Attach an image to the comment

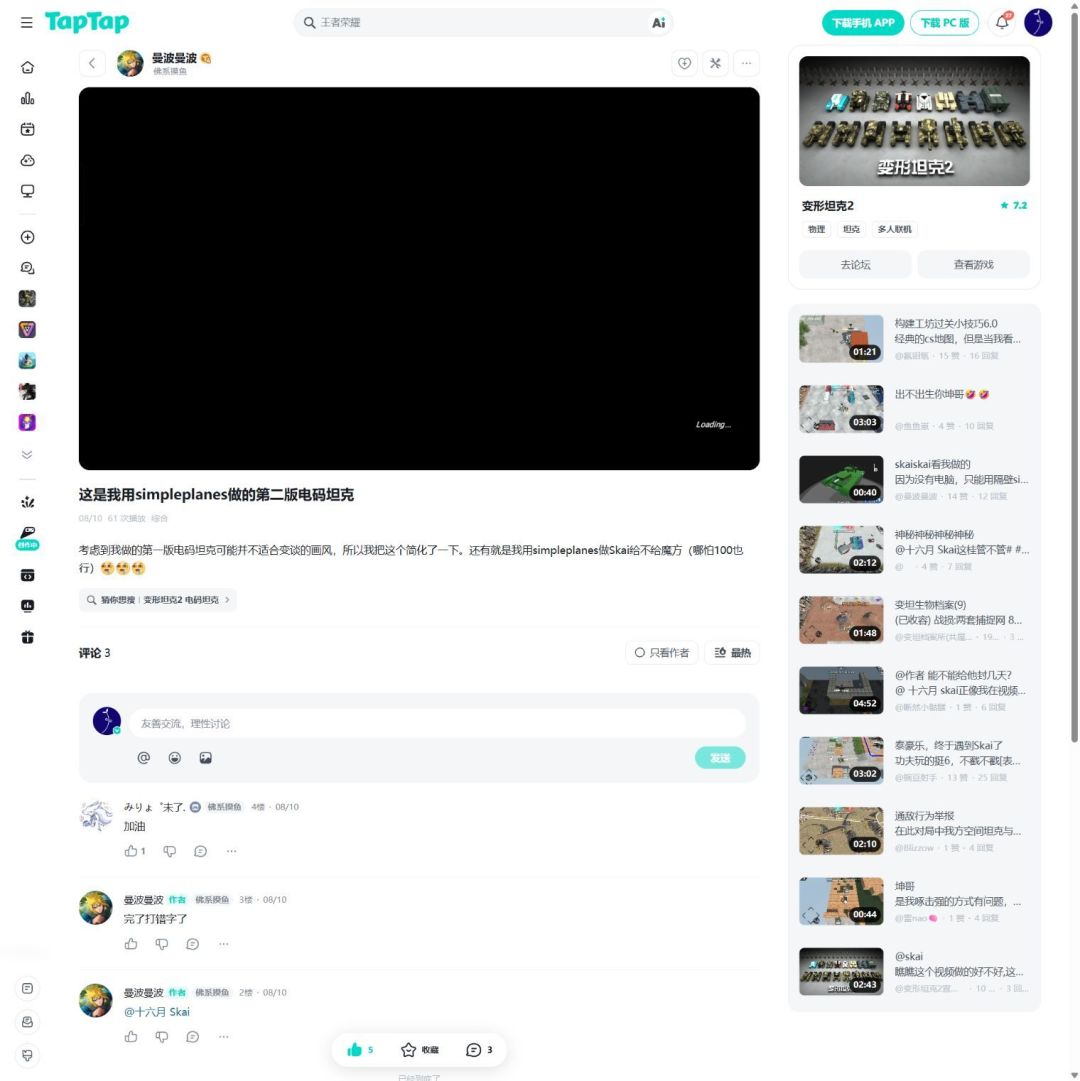click(x=205, y=758)
